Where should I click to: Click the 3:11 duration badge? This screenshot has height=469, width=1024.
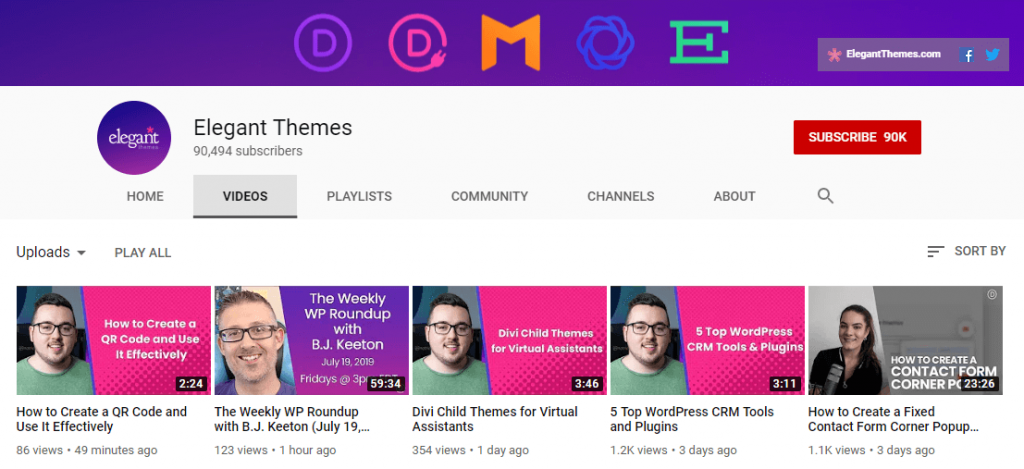coord(784,383)
